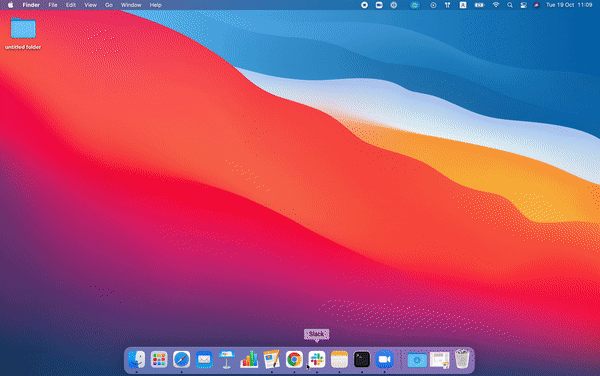Open the Window menu
This screenshot has height=376, width=600.
131,5
